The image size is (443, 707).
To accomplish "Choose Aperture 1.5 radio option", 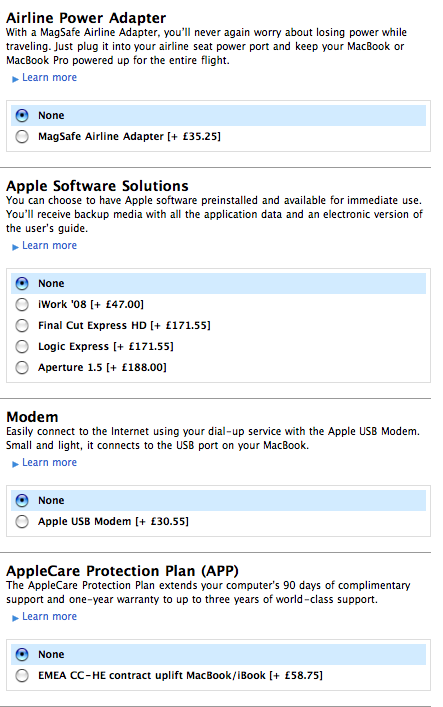I will tap(22, 367).
